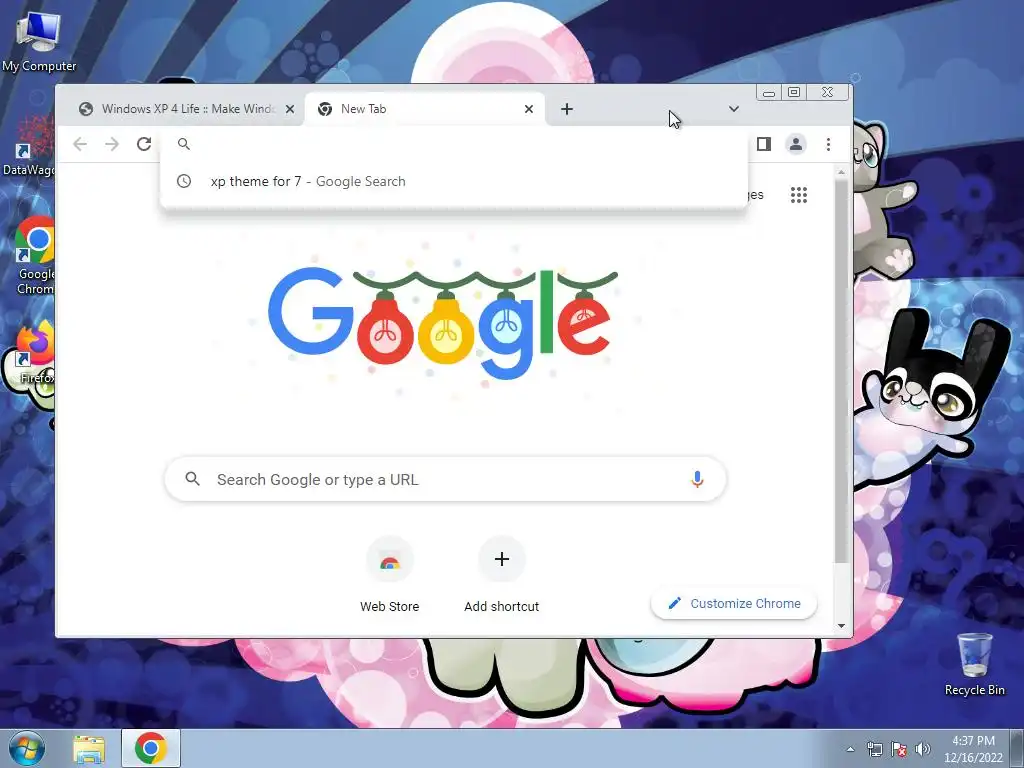This screenshot has height=768, width=1024.
Task: Close the New Tab tab
Action: 529,109
